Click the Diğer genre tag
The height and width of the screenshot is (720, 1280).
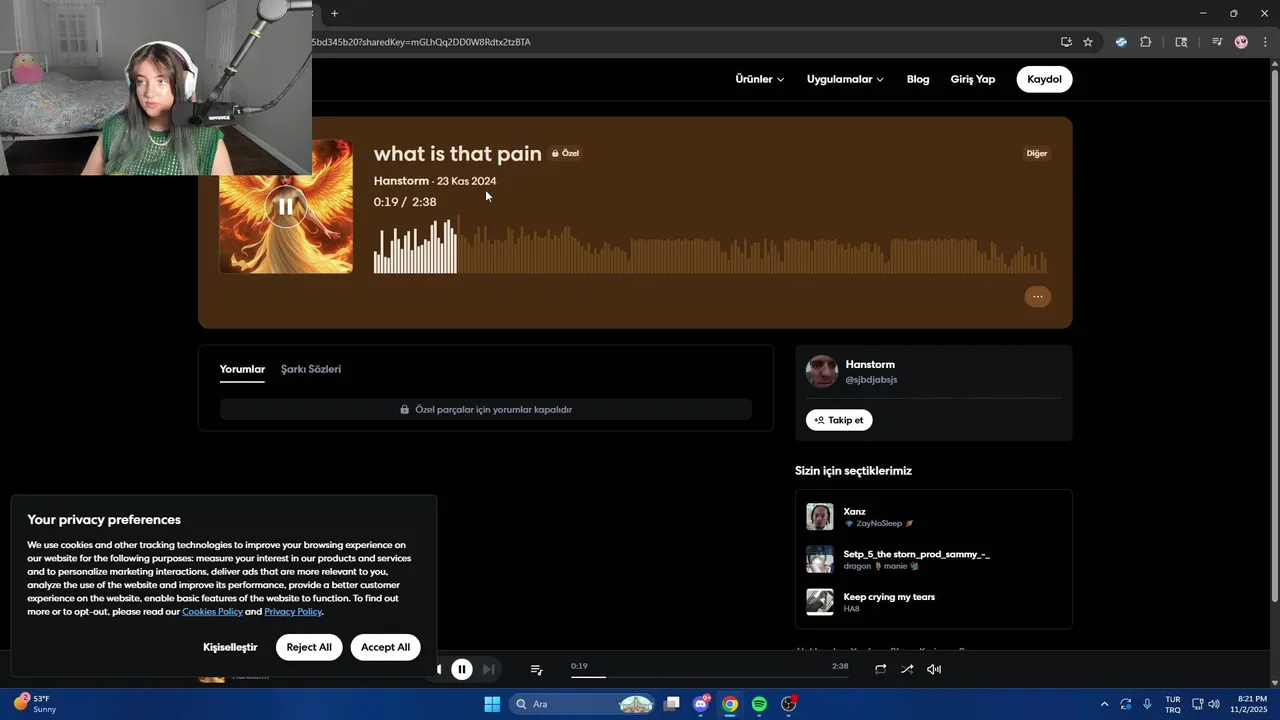coord(1037,153)
